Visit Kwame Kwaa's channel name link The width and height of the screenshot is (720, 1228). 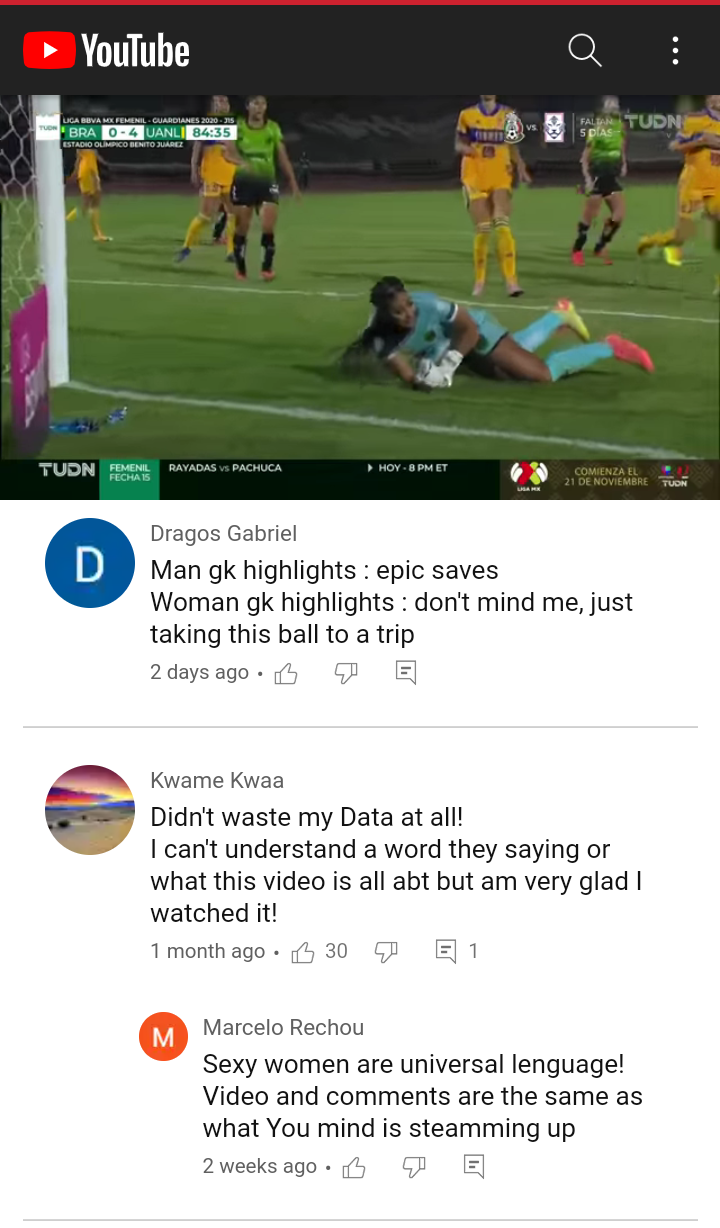pyautogui.click(x=217, y=781)
